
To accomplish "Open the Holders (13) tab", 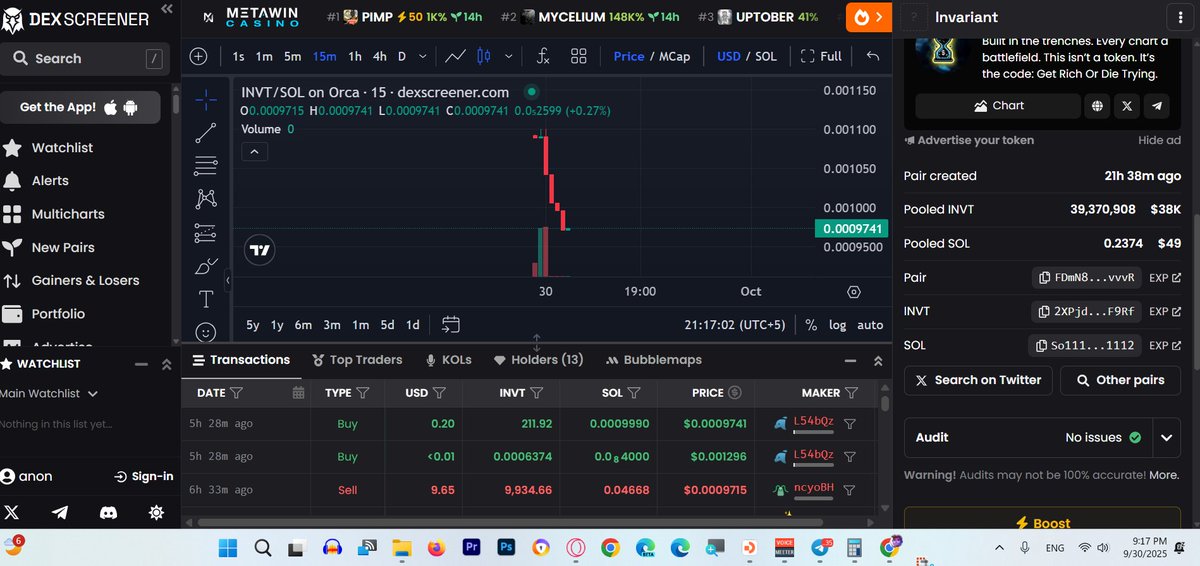I will click(538, 360).
